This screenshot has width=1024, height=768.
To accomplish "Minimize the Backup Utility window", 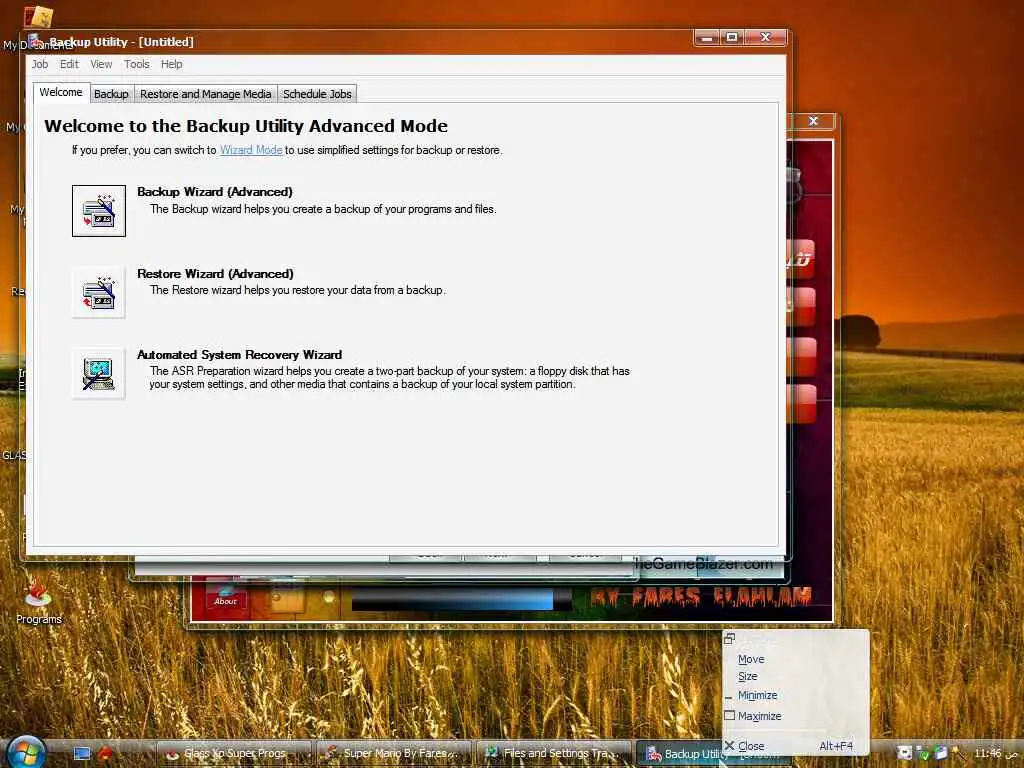I will tap(707, 38).
